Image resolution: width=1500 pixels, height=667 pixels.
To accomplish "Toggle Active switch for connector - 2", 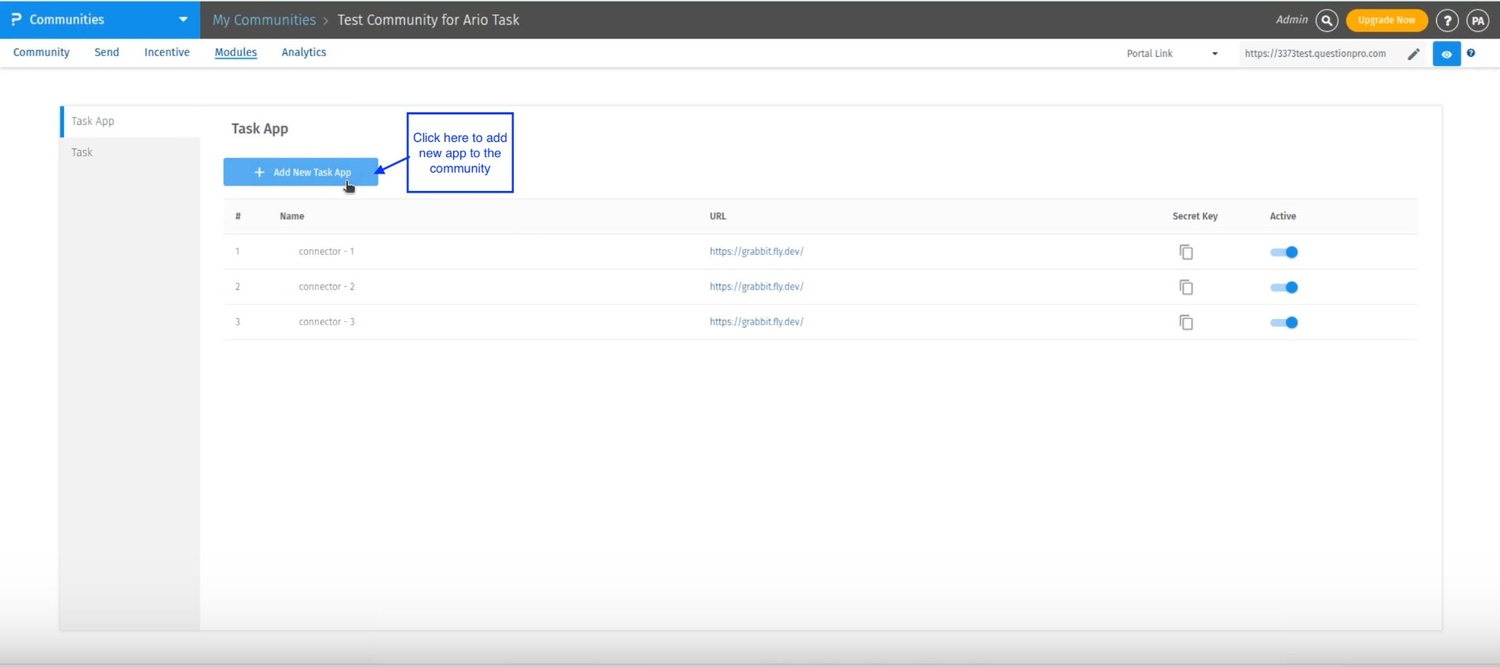I will [x=1284, y=287].
